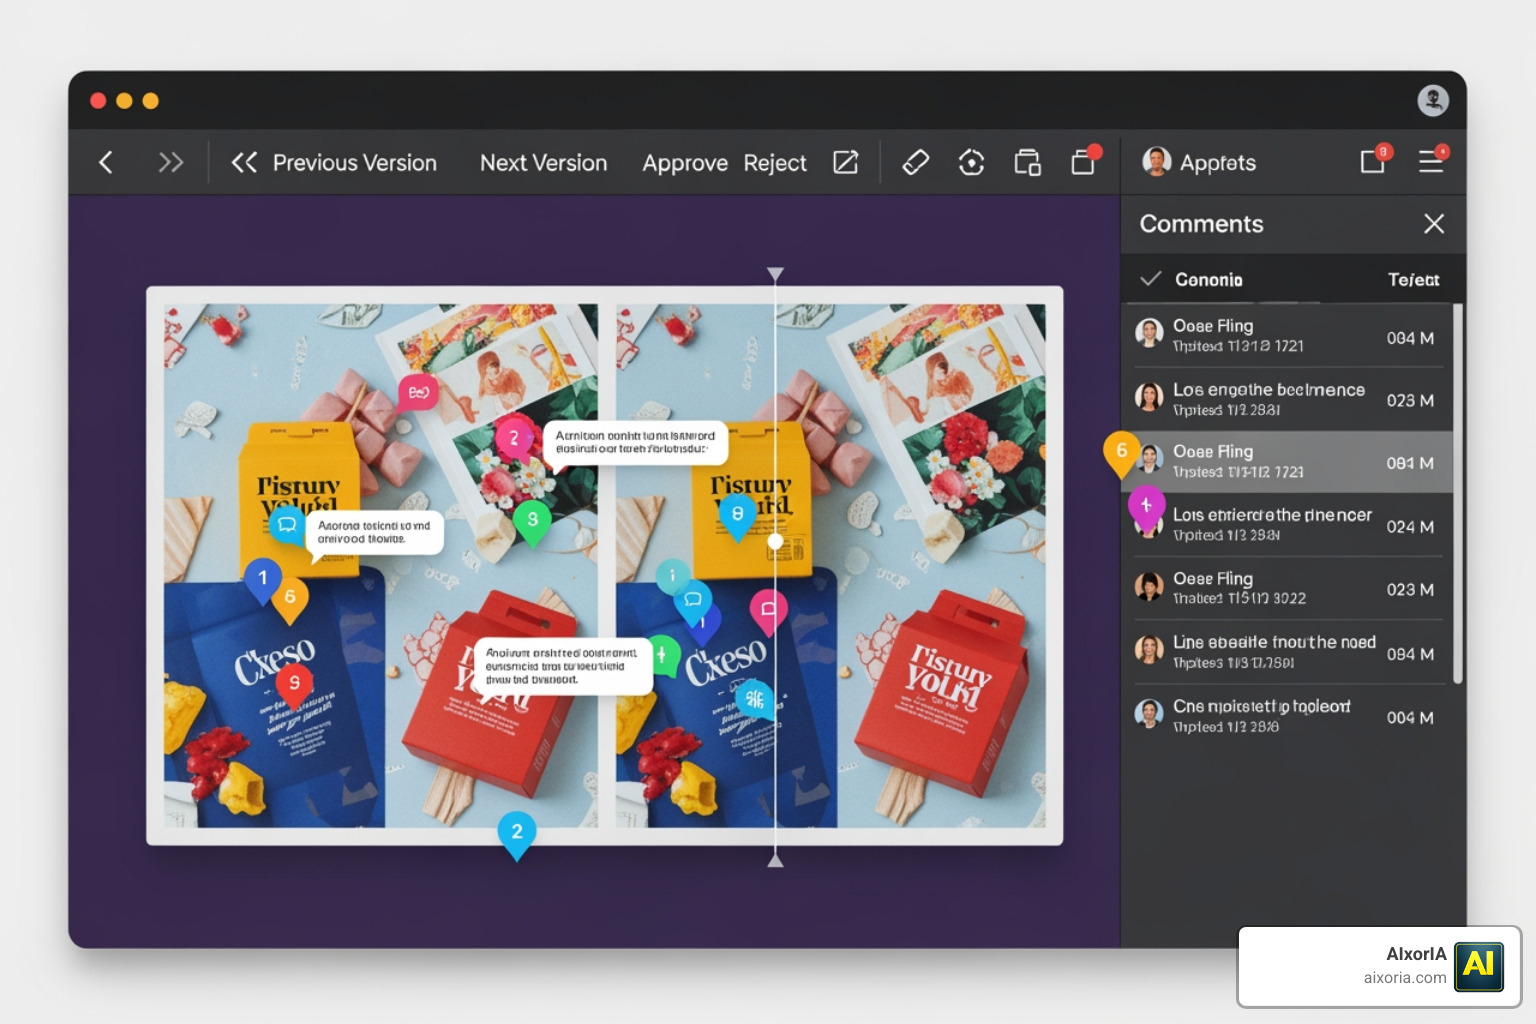Screen dimensions: 1536x1024
Task: Click the red pin 9 on blue bag
Action: (294, 684)
